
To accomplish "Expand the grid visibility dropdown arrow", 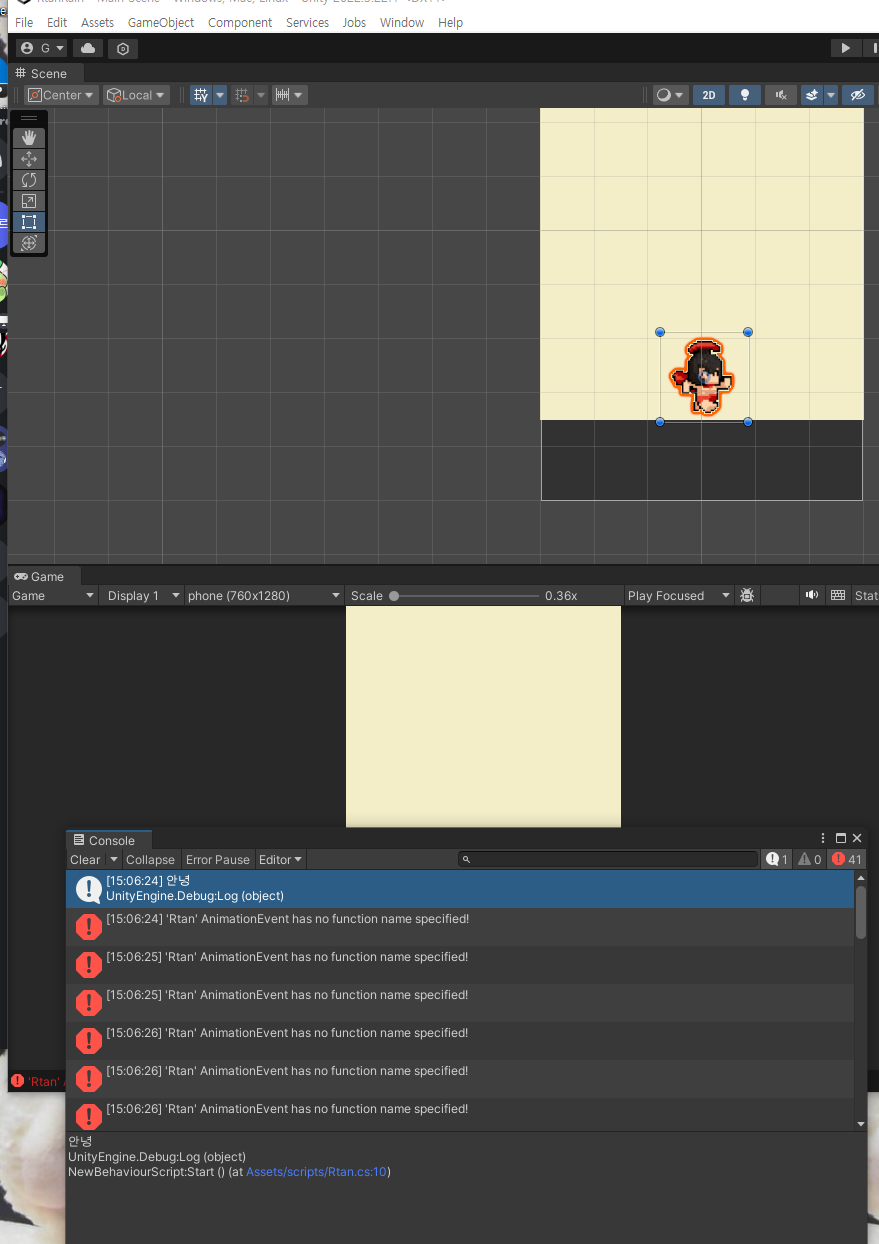I will click(220, 95).
